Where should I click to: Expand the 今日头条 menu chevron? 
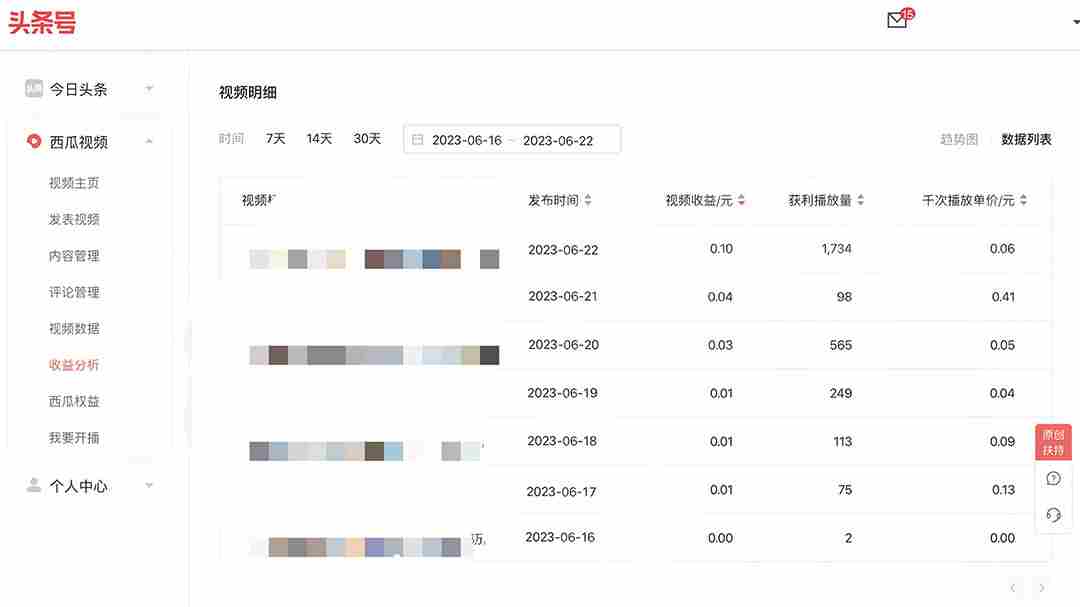pyautogui.click(x=149, y=89)
